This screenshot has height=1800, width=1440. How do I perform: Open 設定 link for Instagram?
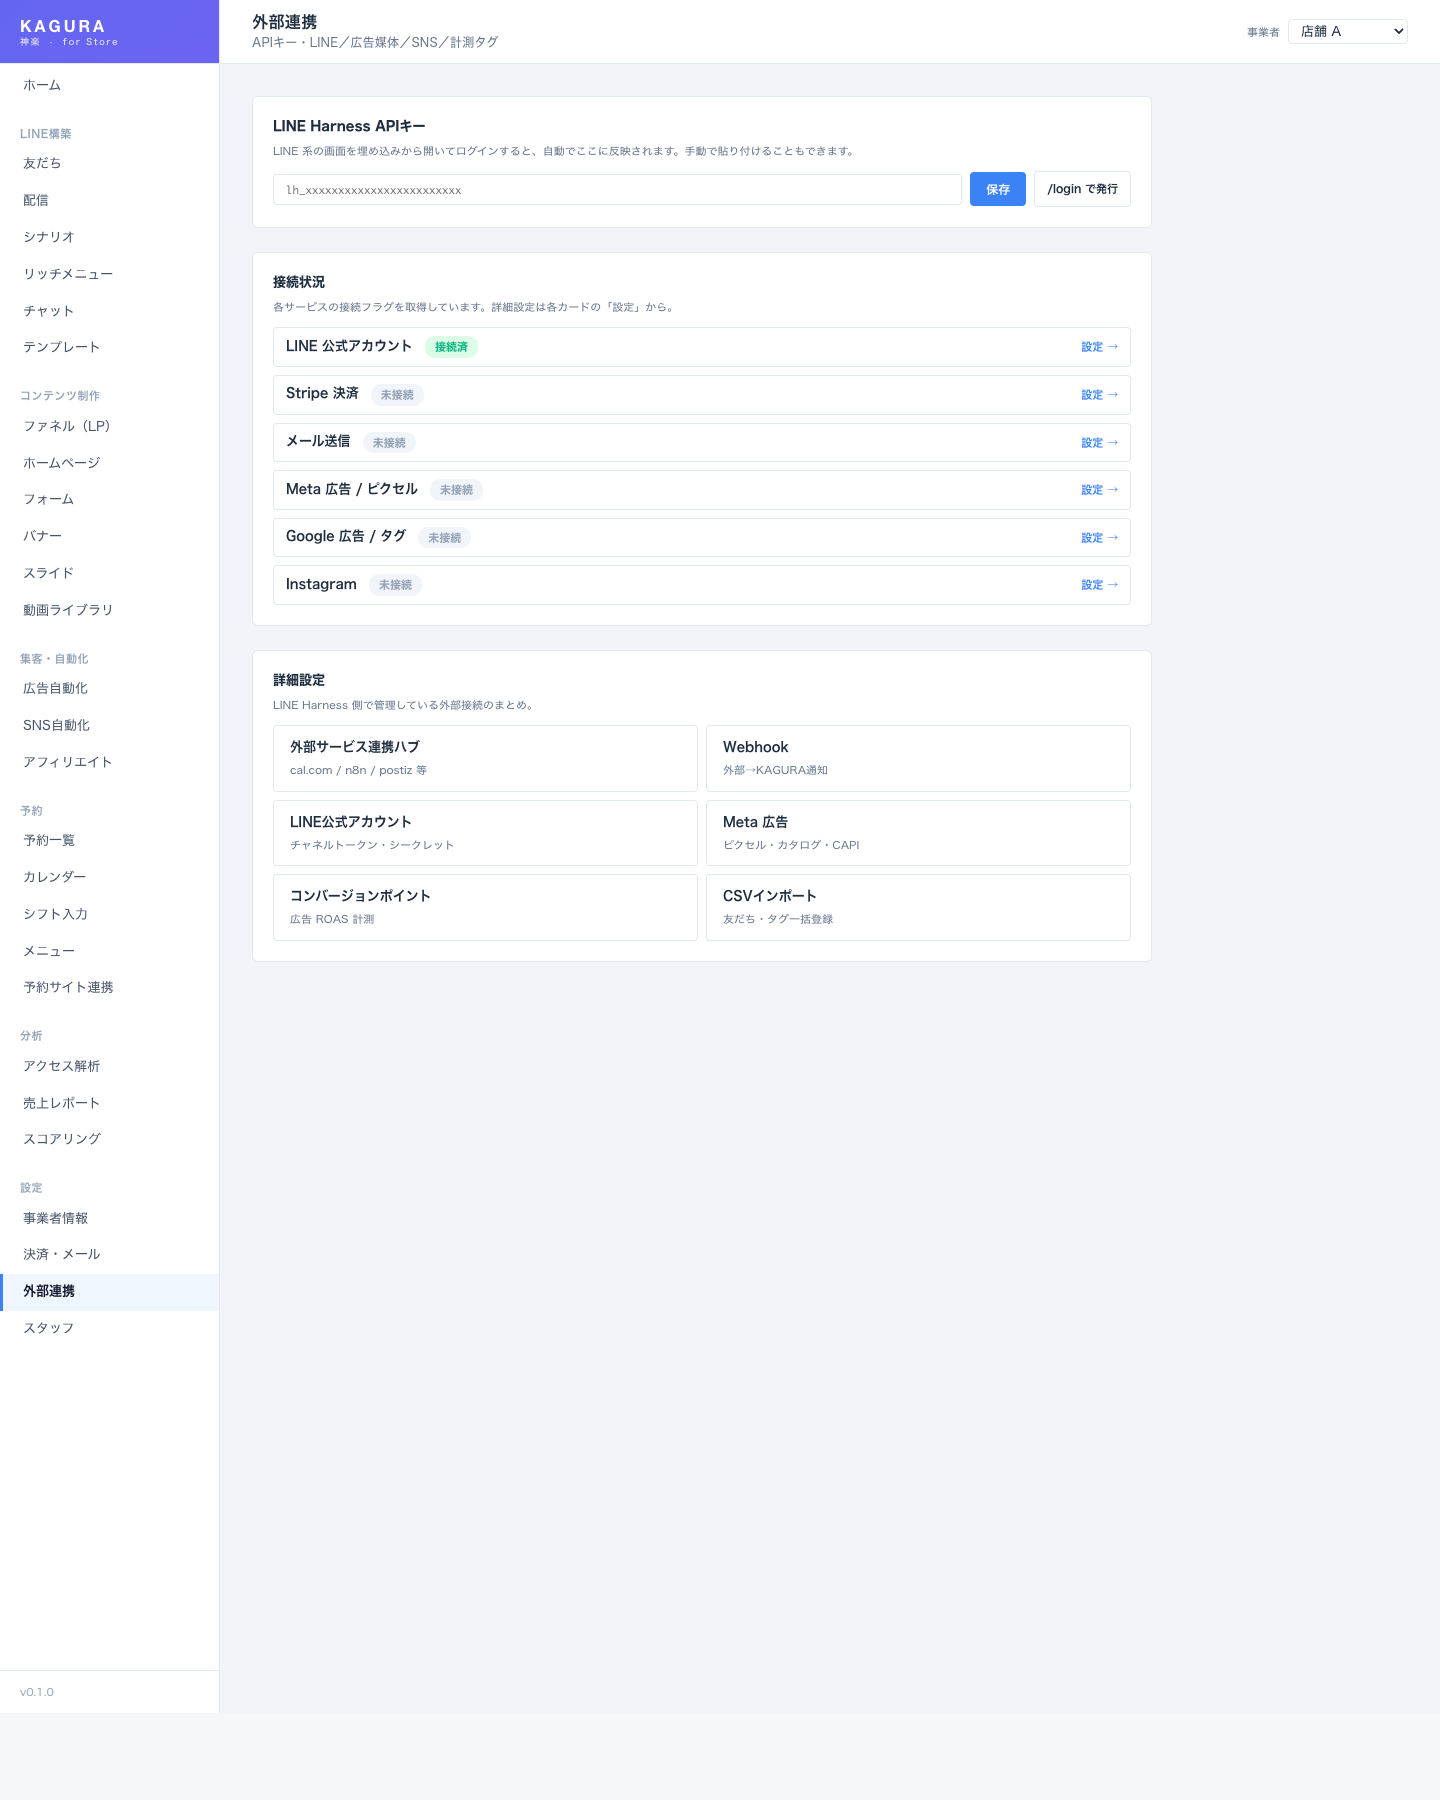coord(1098,585)
